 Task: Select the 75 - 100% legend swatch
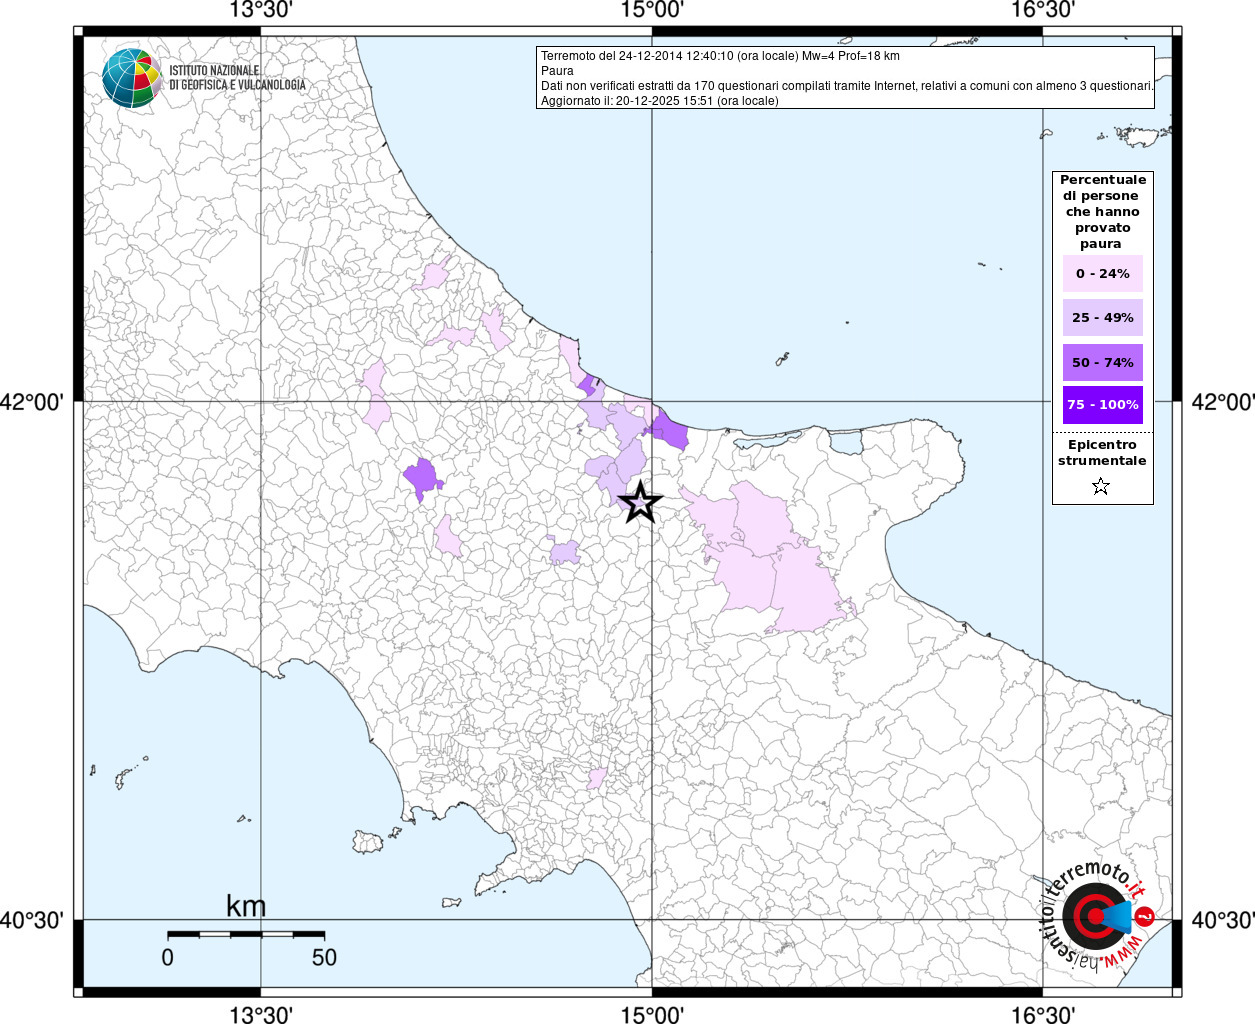1102,405
